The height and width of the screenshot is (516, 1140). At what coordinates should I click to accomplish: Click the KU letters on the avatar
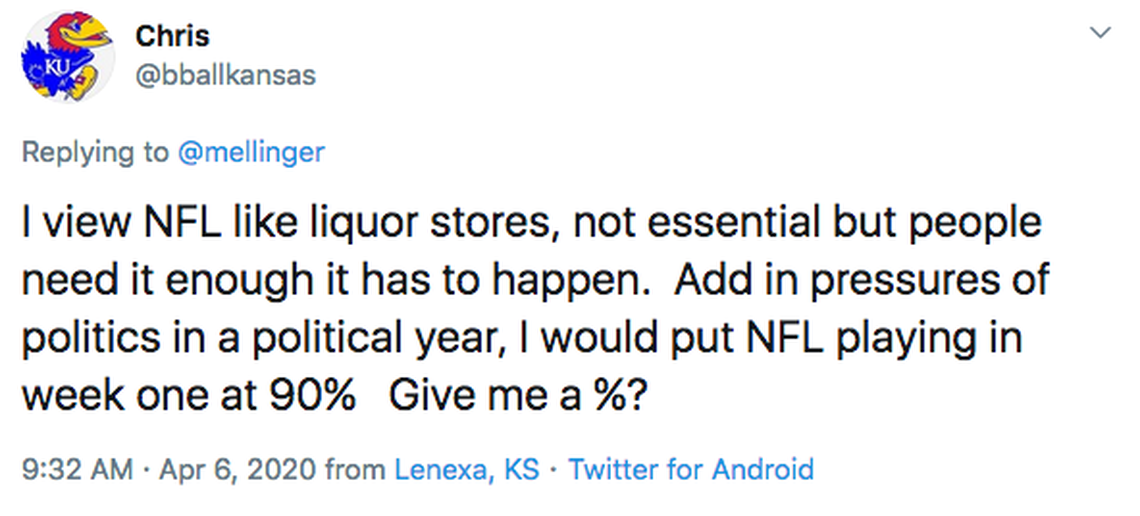46,69
